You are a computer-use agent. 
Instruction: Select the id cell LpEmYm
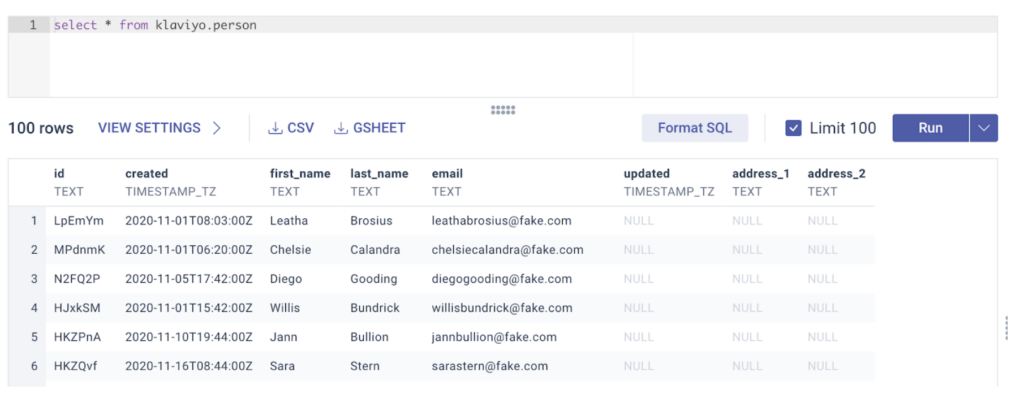coord(78,221)
